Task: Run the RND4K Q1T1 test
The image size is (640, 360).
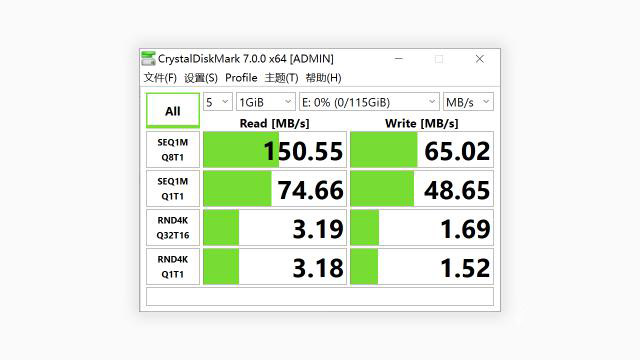Action: [x=173, y=267]
